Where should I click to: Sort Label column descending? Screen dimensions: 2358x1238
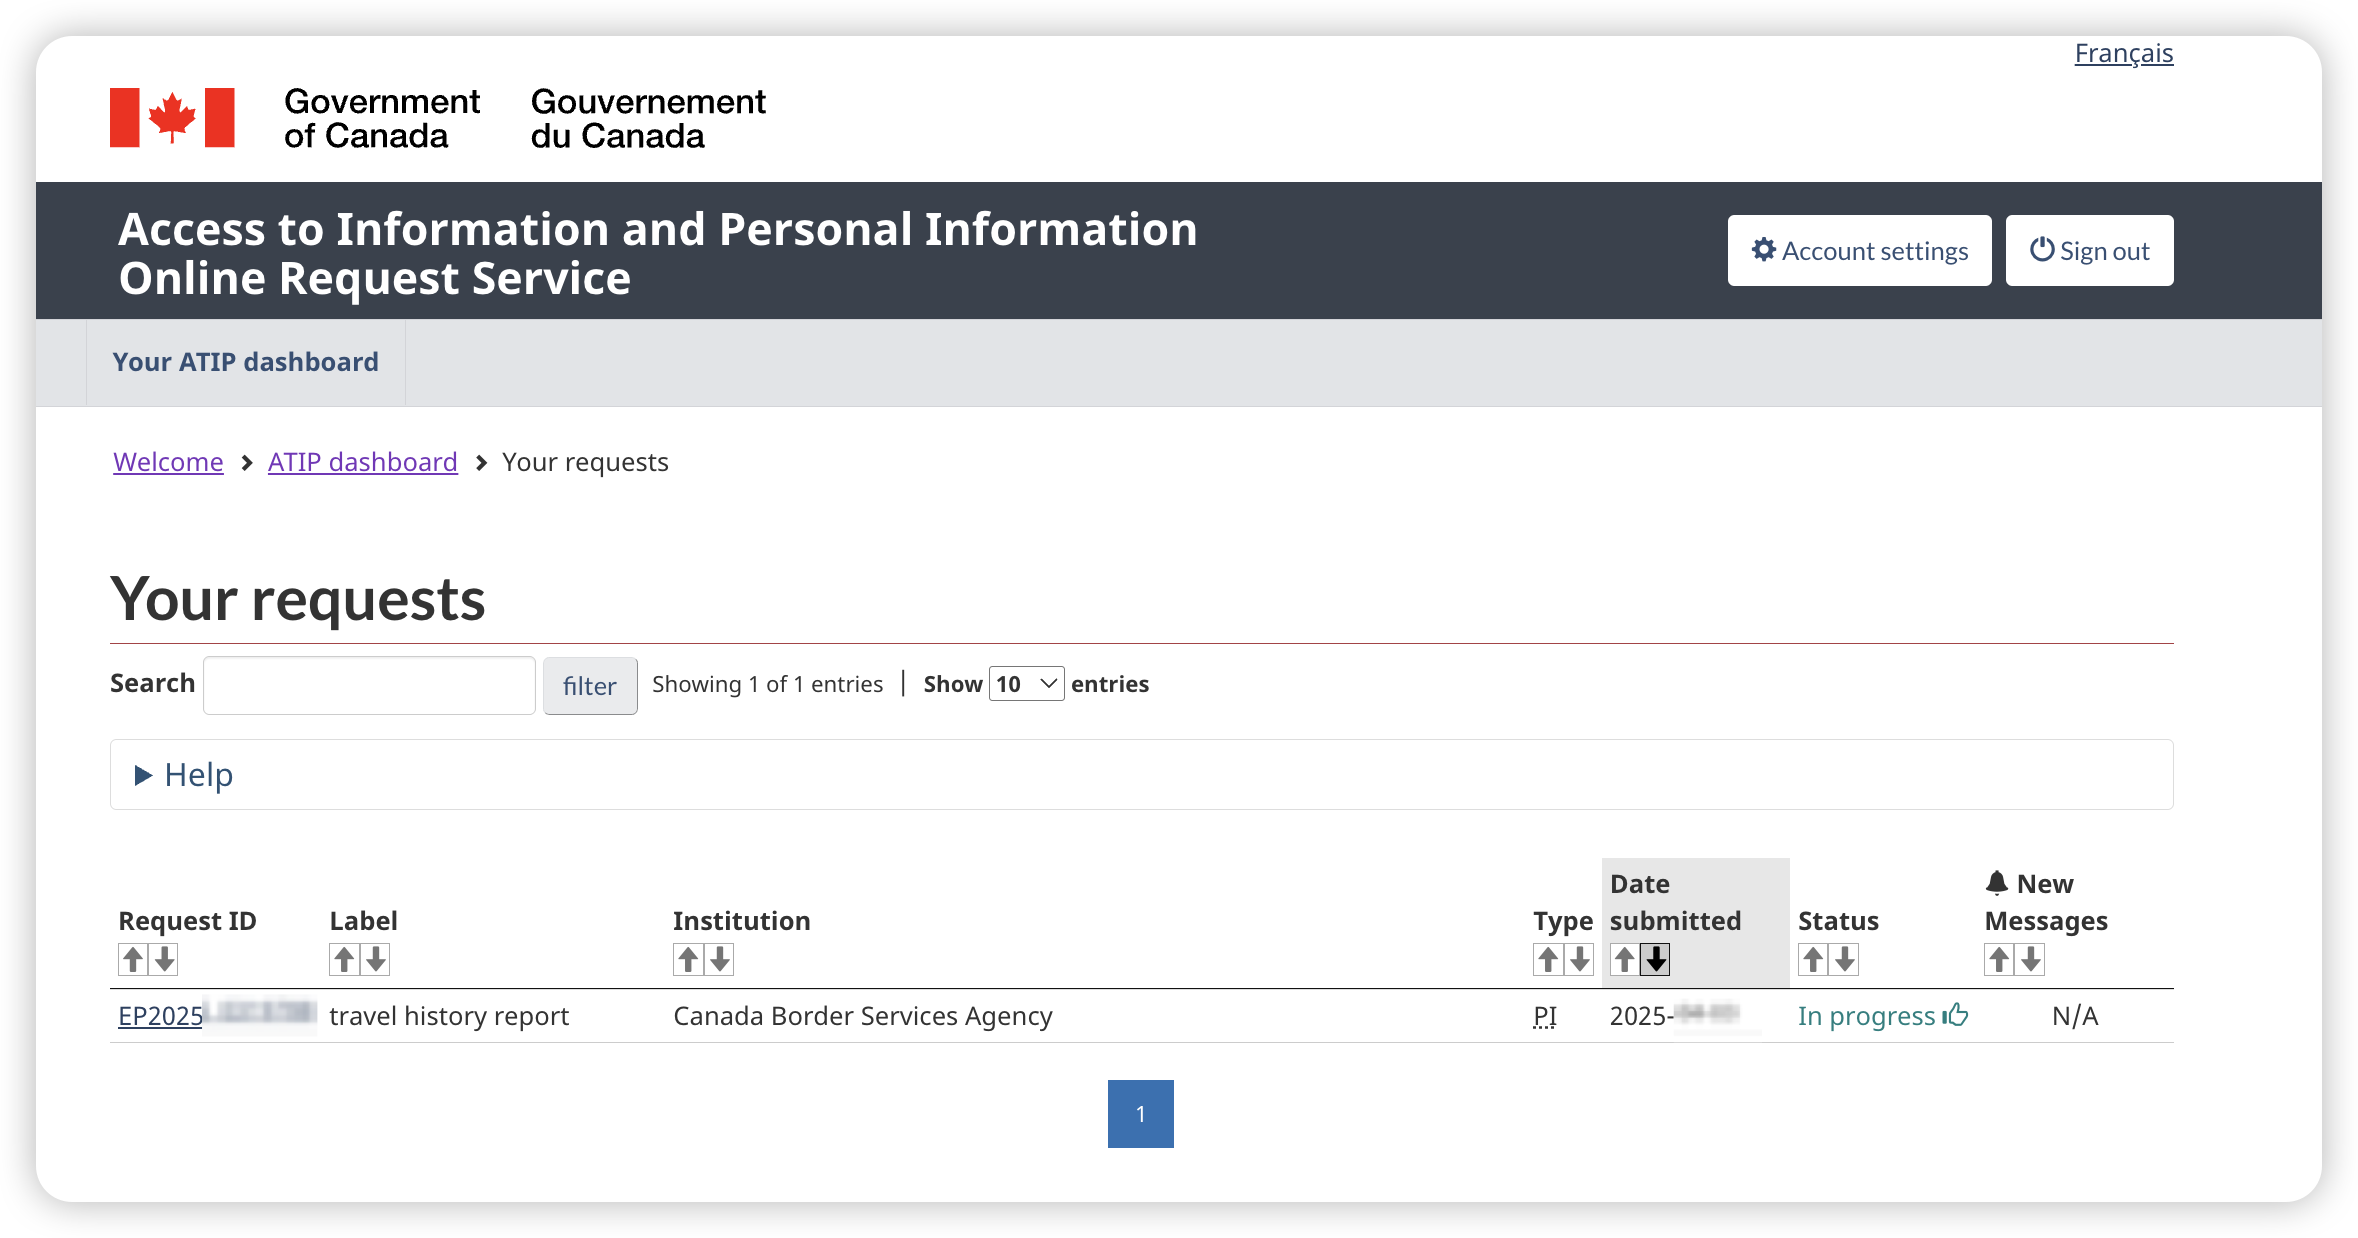click(376, 959)
